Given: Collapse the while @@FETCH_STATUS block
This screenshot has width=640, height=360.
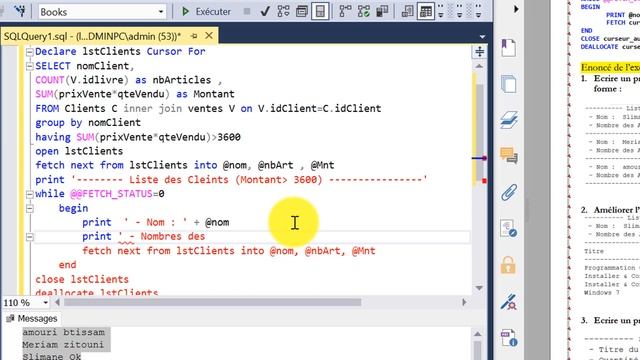Looking at the screenshot, I should pyautogui.click(x=29, y=194).
